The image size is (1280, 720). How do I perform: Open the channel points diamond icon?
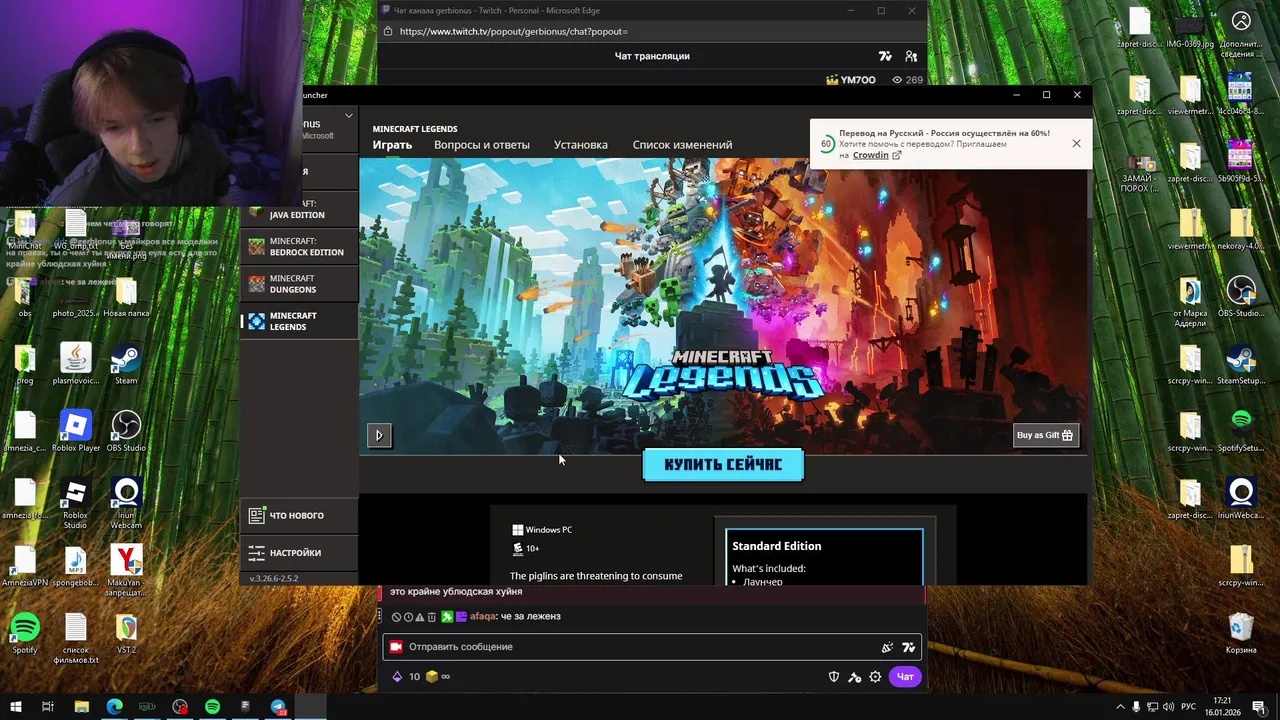point(397,677)
